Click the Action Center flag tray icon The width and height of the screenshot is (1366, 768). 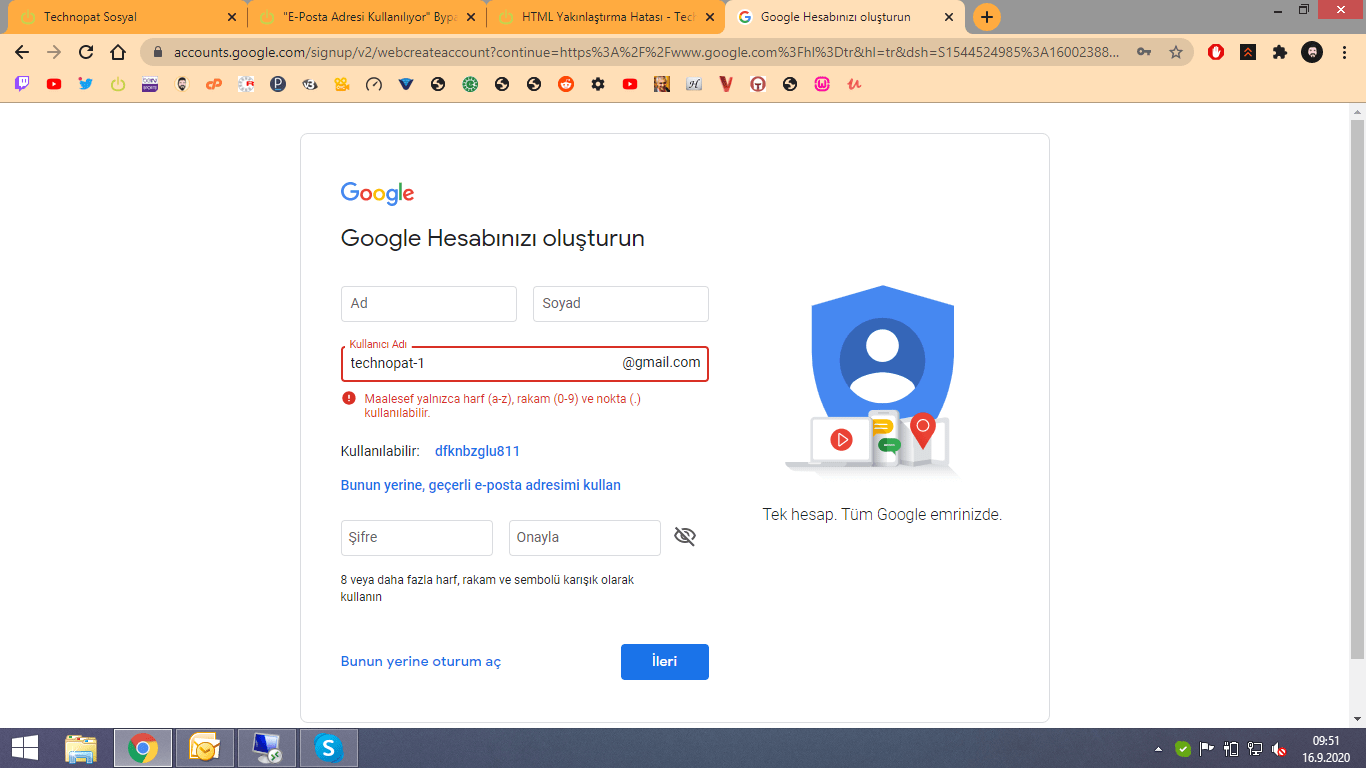pyautogui.click(x=1207, y=748)
